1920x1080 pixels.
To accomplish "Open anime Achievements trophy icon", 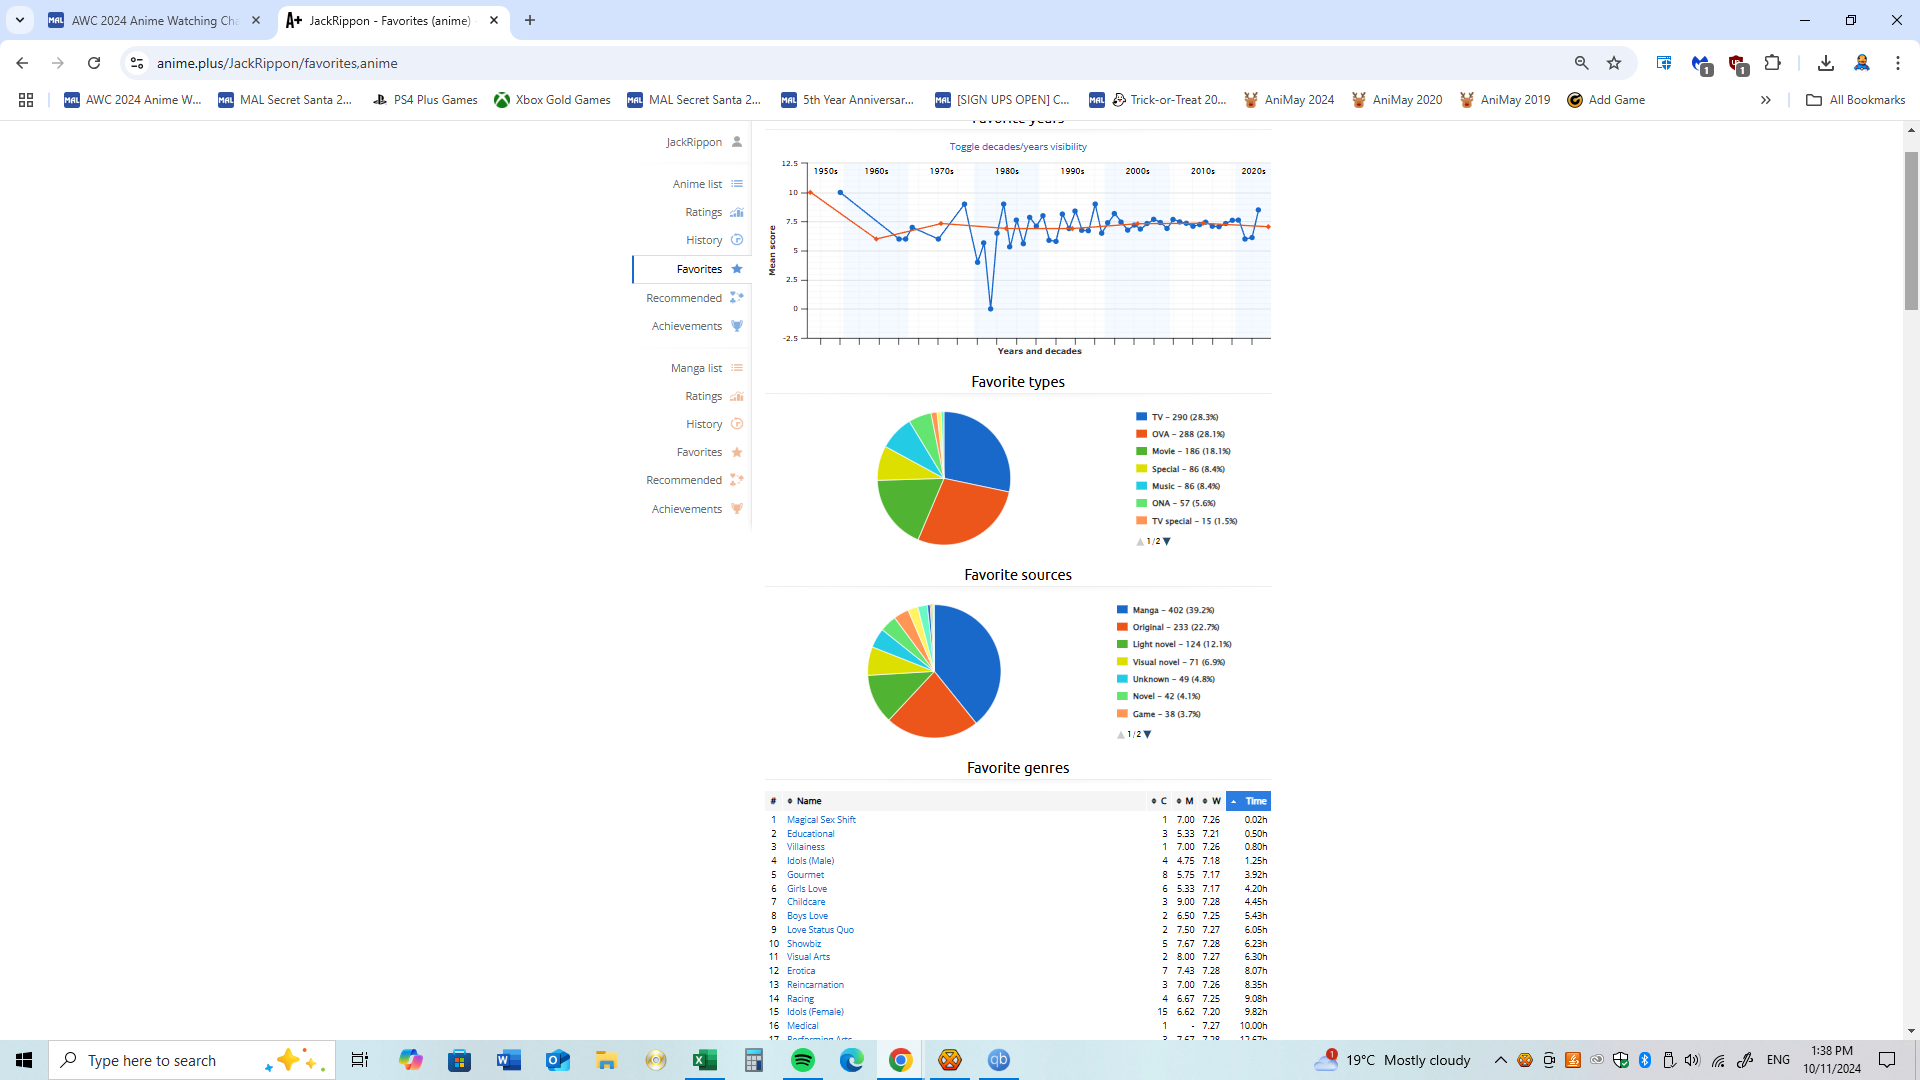I will (737, 326).
